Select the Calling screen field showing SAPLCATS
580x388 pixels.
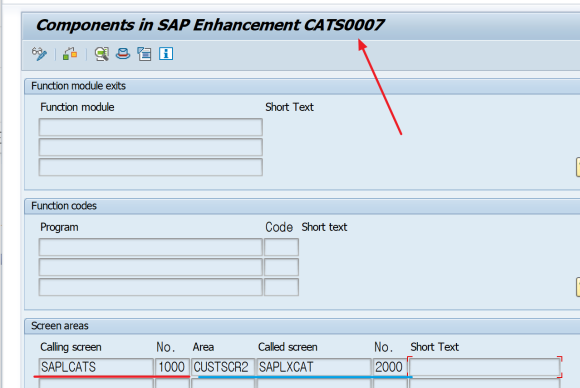pyautogui.click(x=96, y=367)
